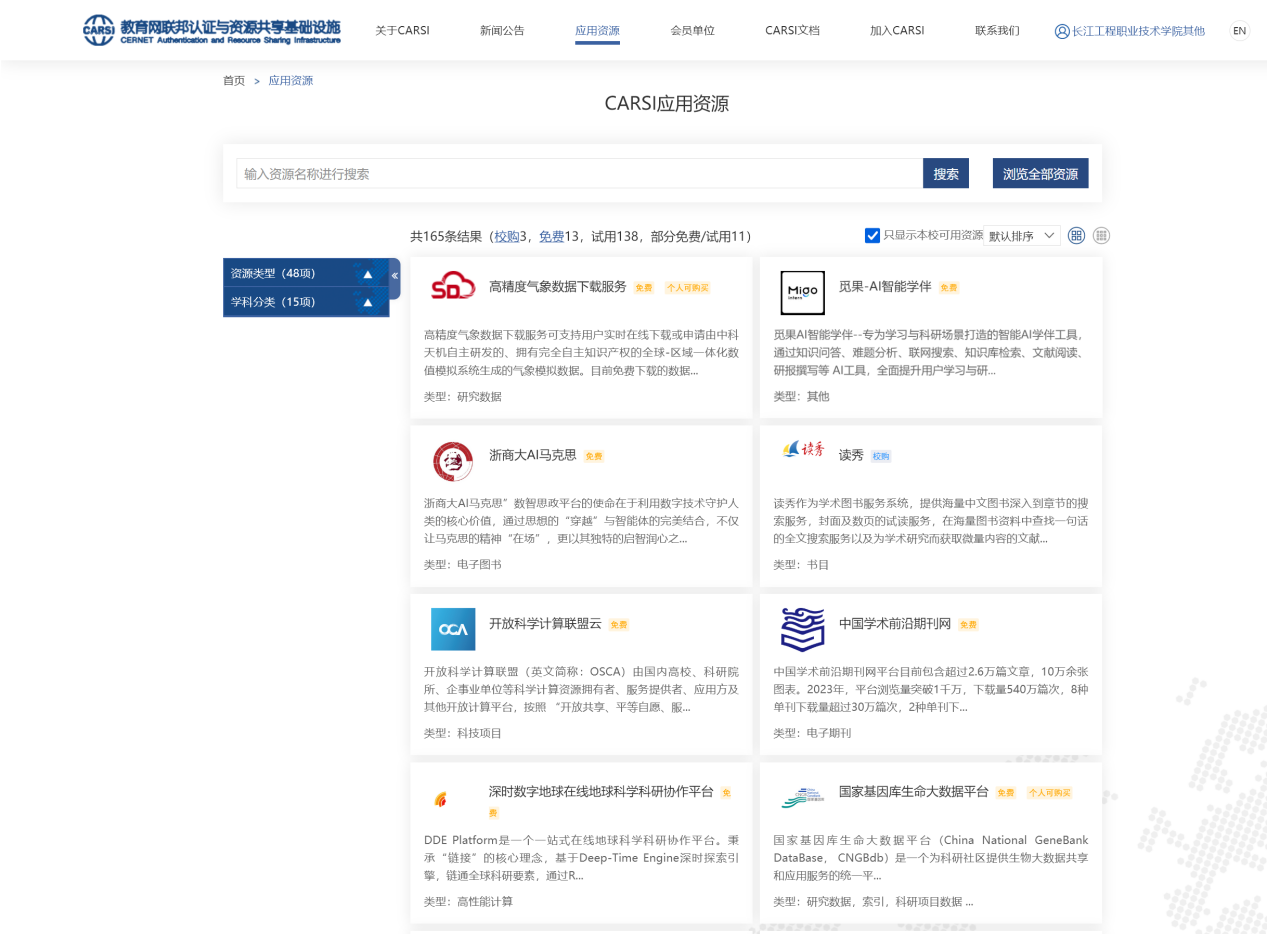Switch to list table view icon
Image resolution: width=1267 pixels, height=934 pixels.
click(x=1101, y=235)
